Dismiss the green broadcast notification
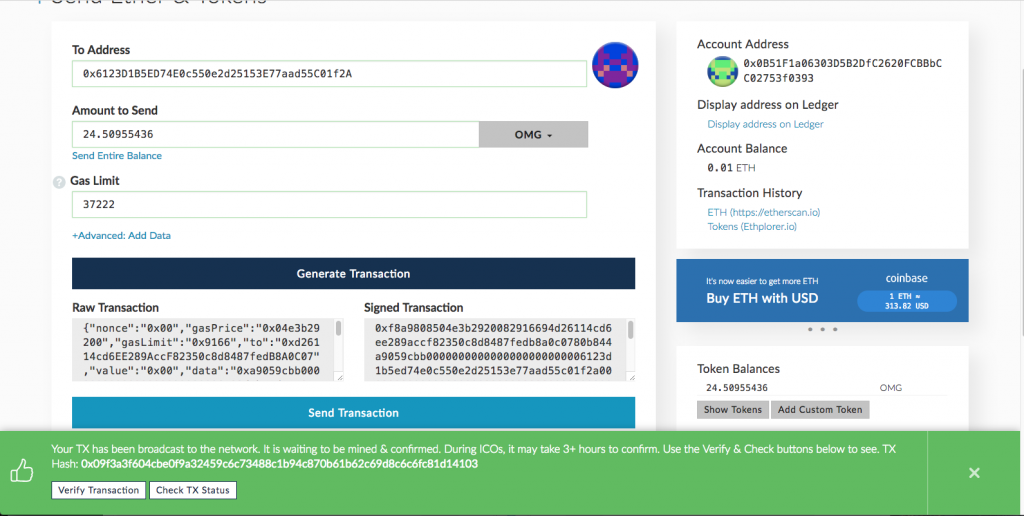The height and width of the screenshot is (516, 1024). (x=974, y=473)
